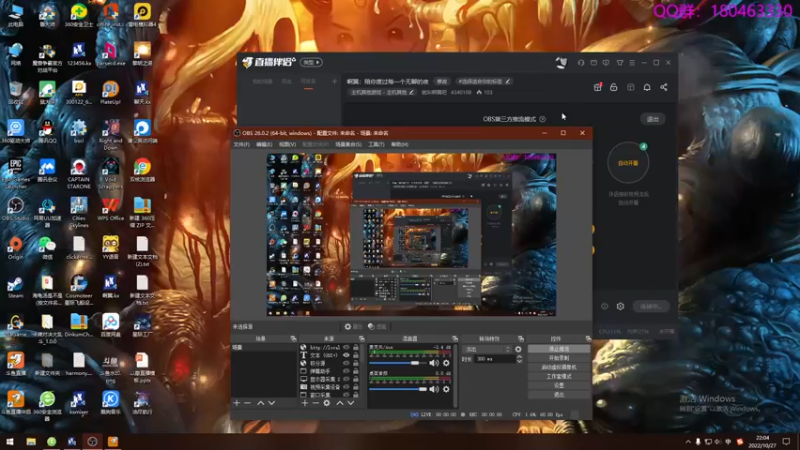
Task: Click 工作室模式 button in OBS
Action: tap(559, 377)
